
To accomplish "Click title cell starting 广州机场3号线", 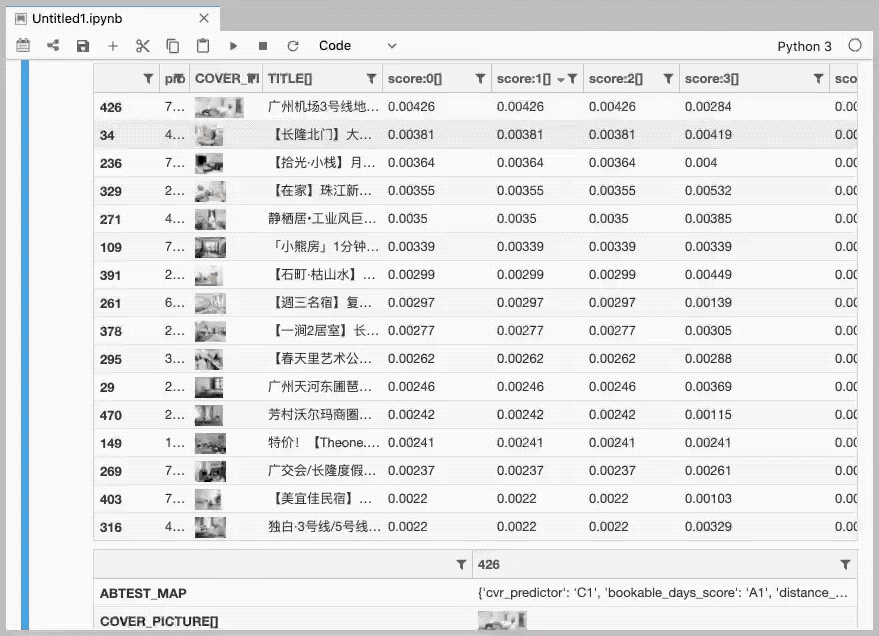I will [323, 106].
